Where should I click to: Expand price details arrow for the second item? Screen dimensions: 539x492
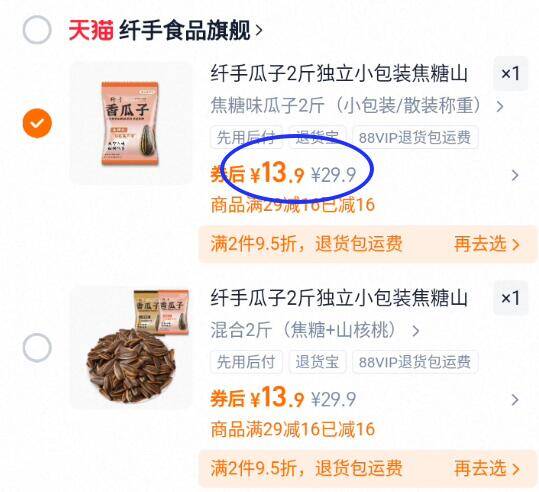pos(515,400)
